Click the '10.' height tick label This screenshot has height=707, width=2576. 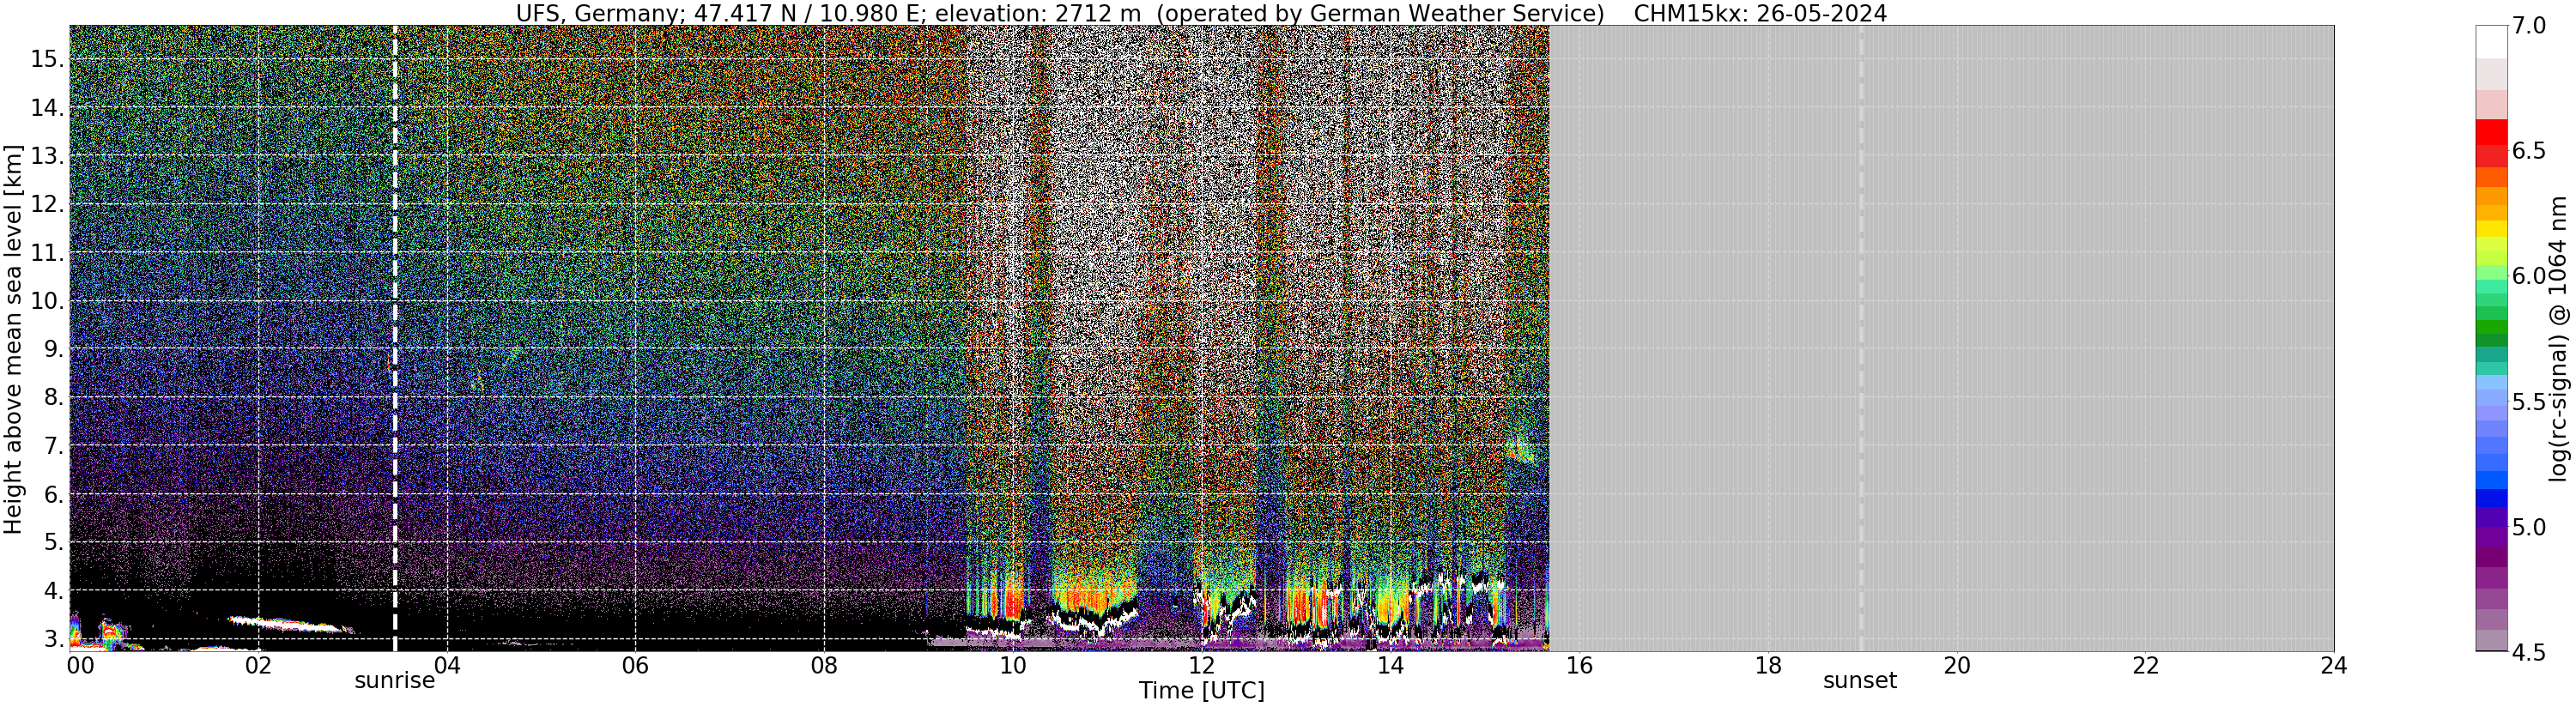[47, 301]
